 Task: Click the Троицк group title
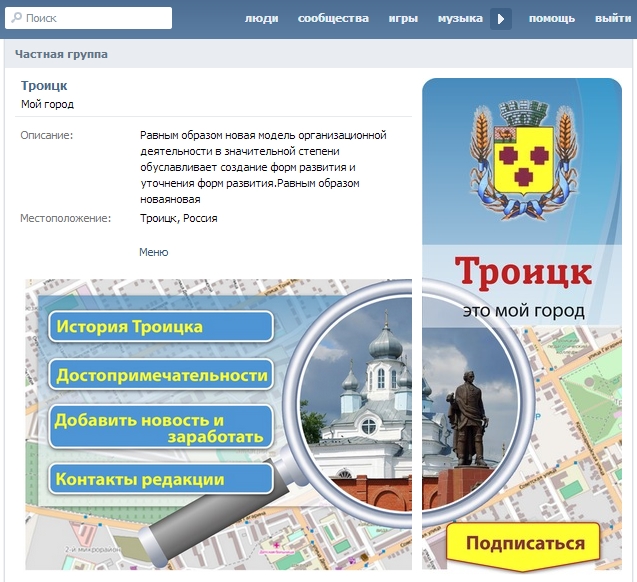[x=44, y=86]
